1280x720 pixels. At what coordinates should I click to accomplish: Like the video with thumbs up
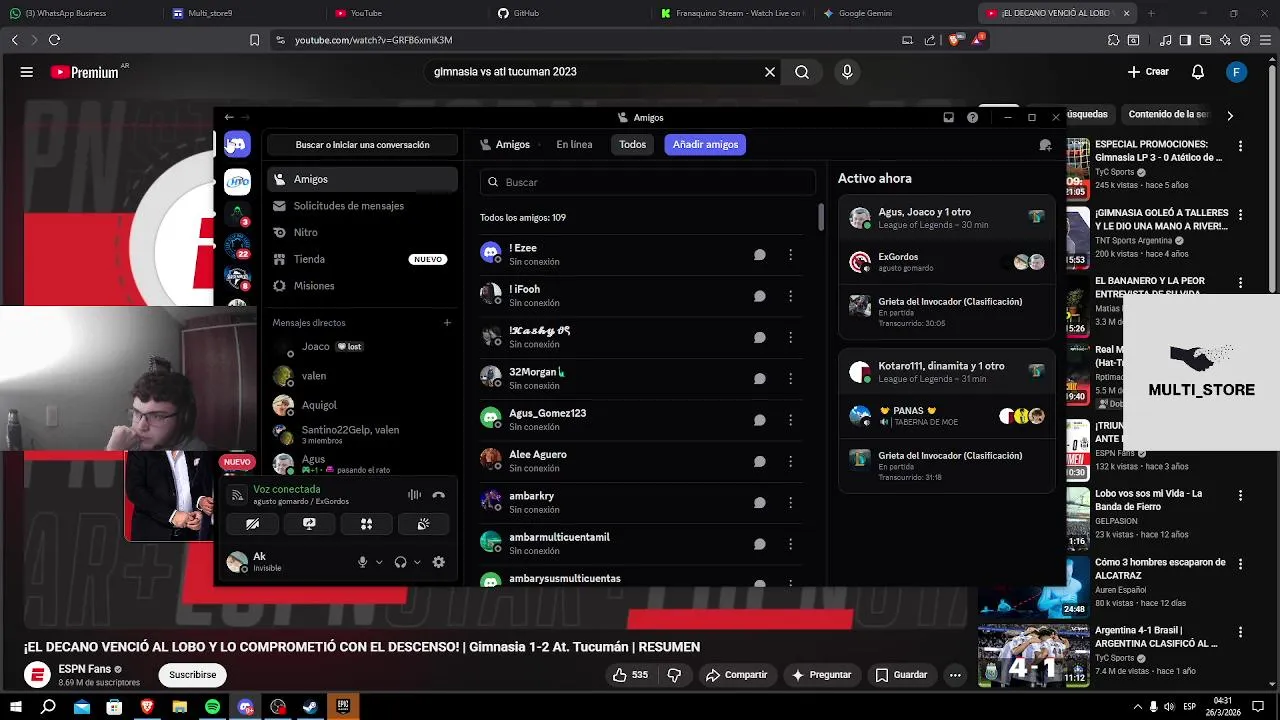click(630, 675)
